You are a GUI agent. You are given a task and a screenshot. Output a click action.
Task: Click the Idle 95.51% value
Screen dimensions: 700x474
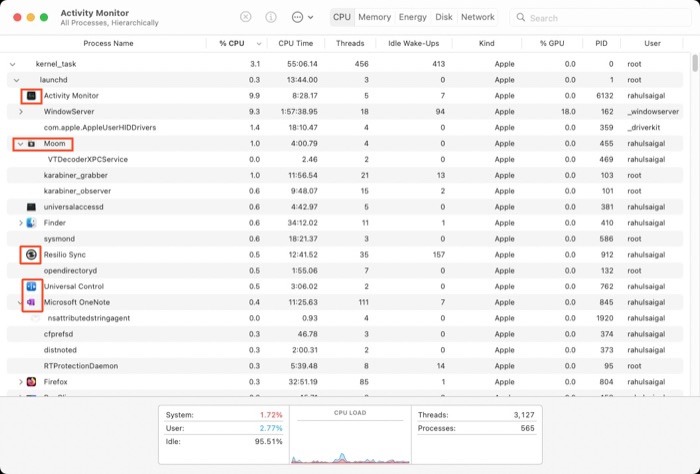269,441
